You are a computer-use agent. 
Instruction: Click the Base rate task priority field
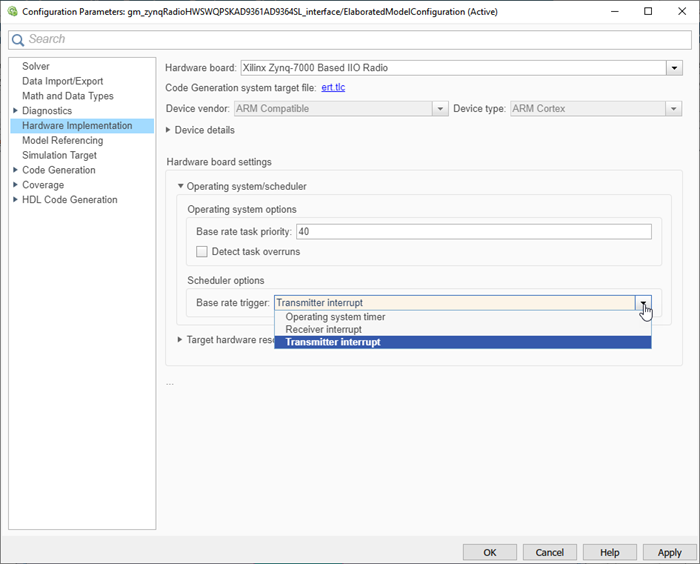point(472,231)
